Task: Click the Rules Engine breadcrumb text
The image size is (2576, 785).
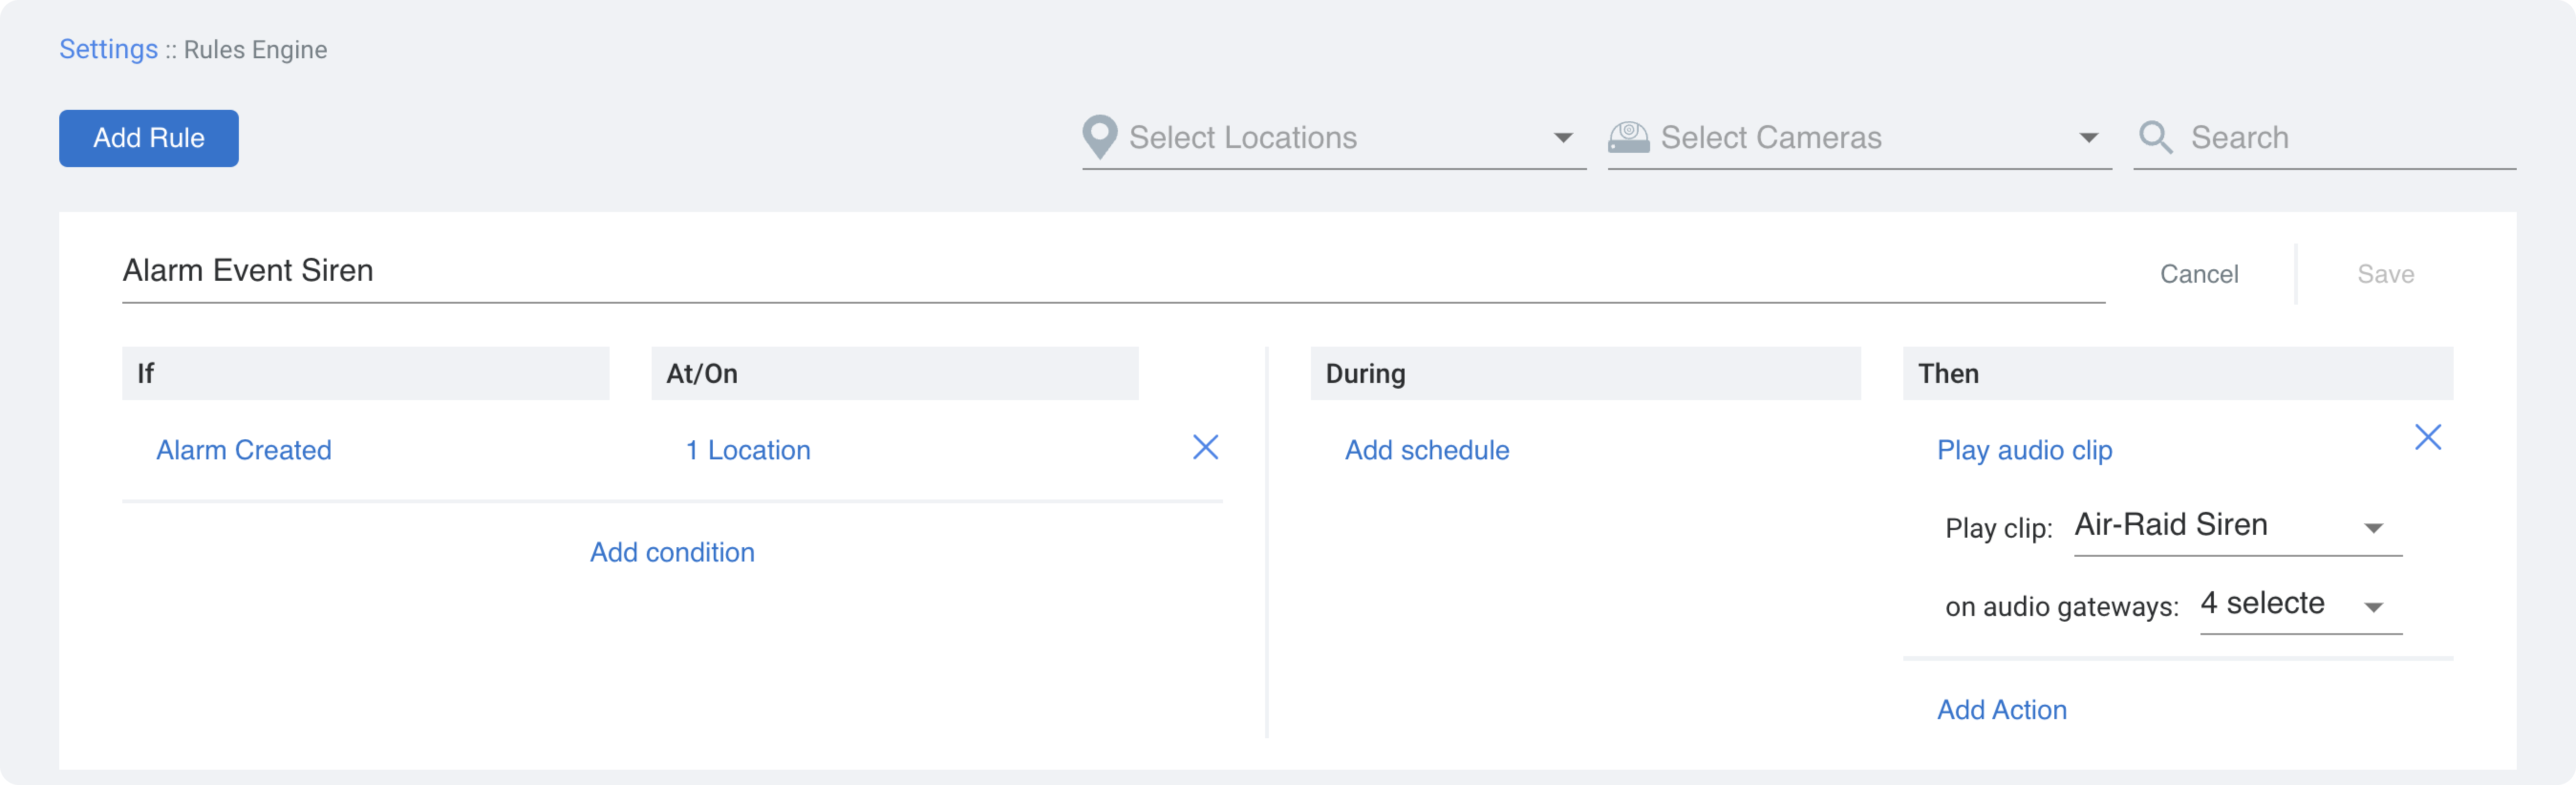Action: pos(255,49)
